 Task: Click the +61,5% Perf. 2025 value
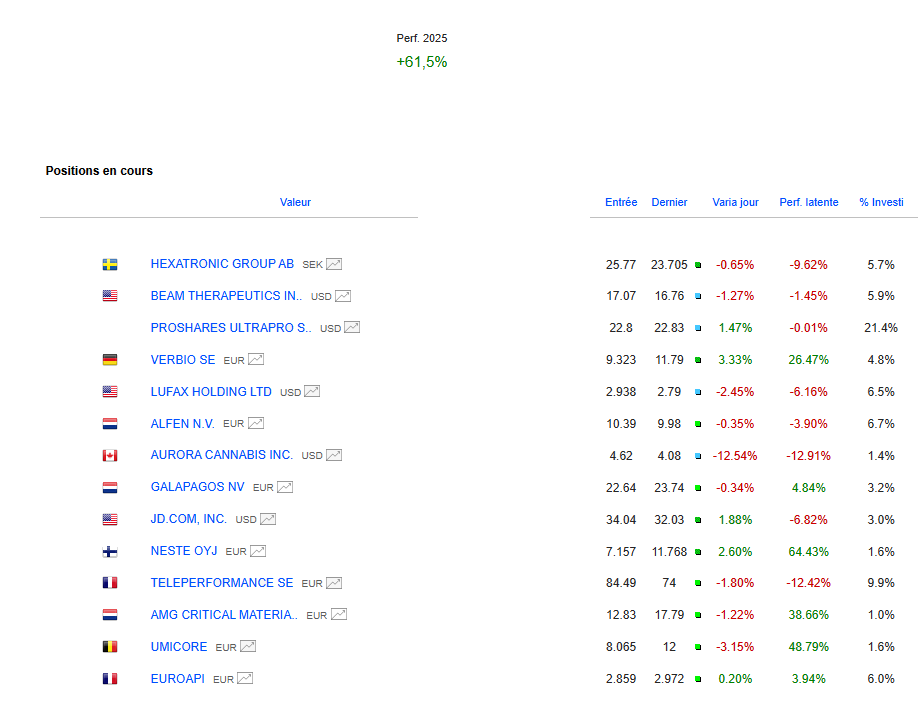tap(422, 62)
